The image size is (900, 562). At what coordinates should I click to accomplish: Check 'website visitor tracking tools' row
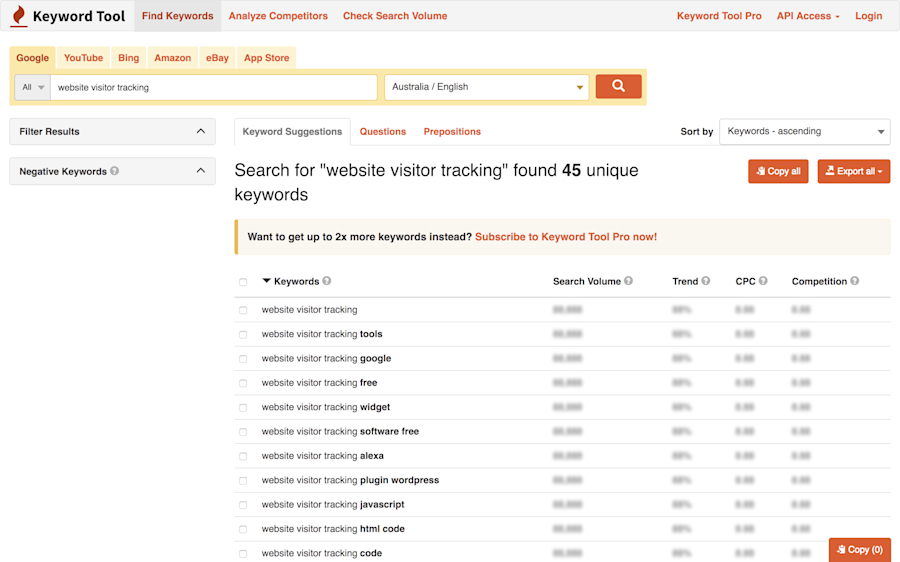(243, 335)
